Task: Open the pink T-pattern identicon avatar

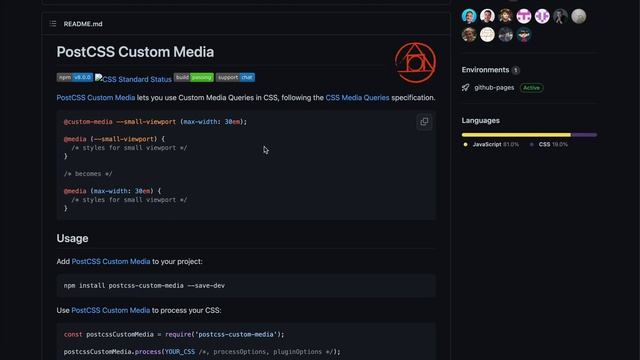Action: pyautogui.click(x=524, y=16)
